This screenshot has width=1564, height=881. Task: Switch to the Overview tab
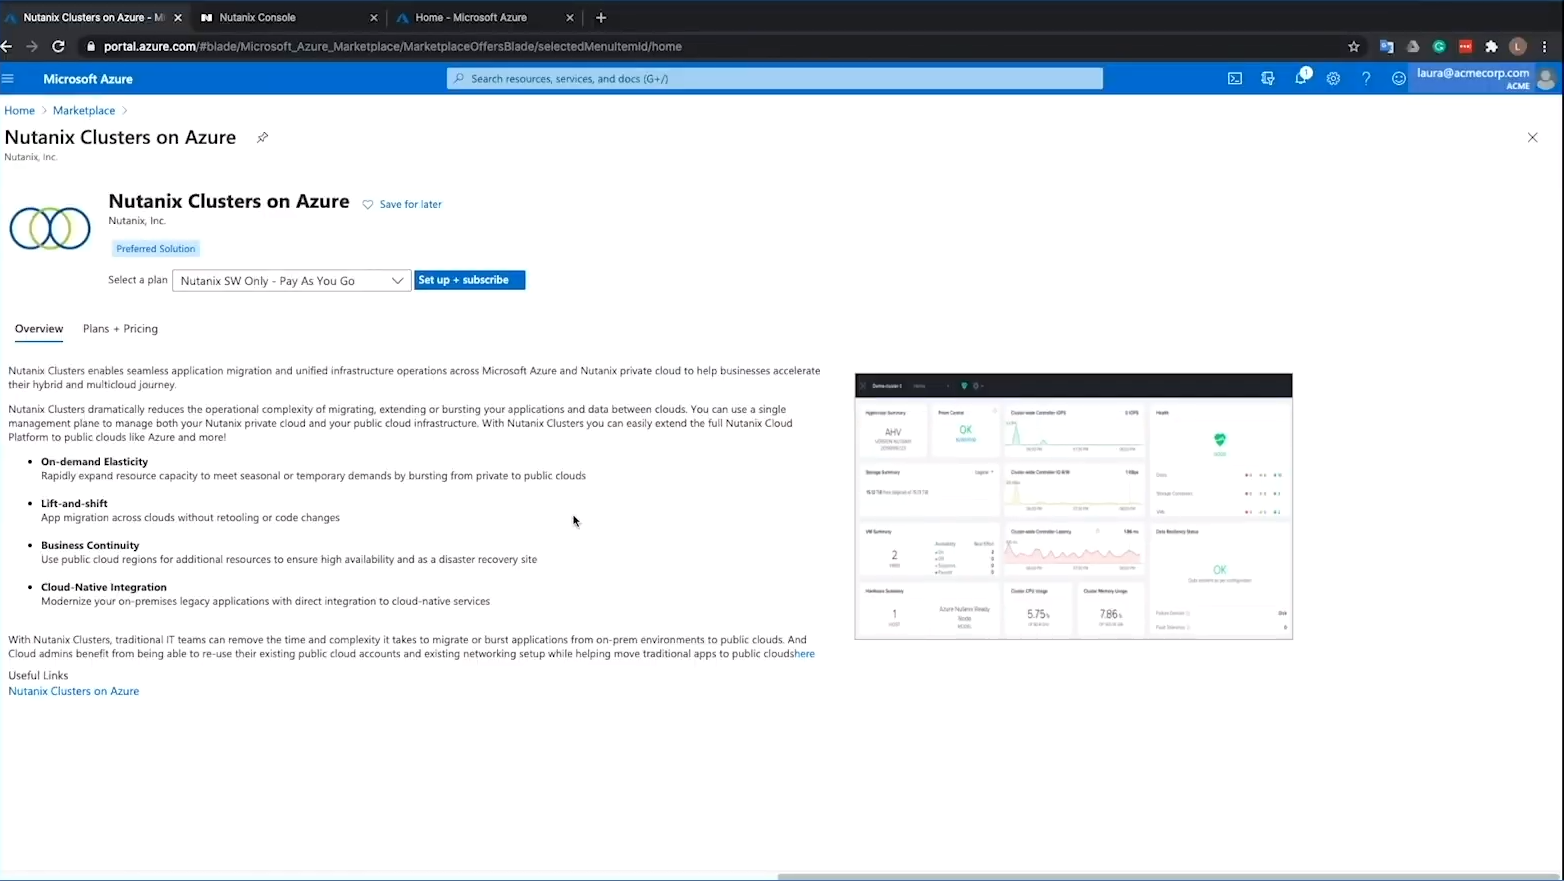click(39, 329)
